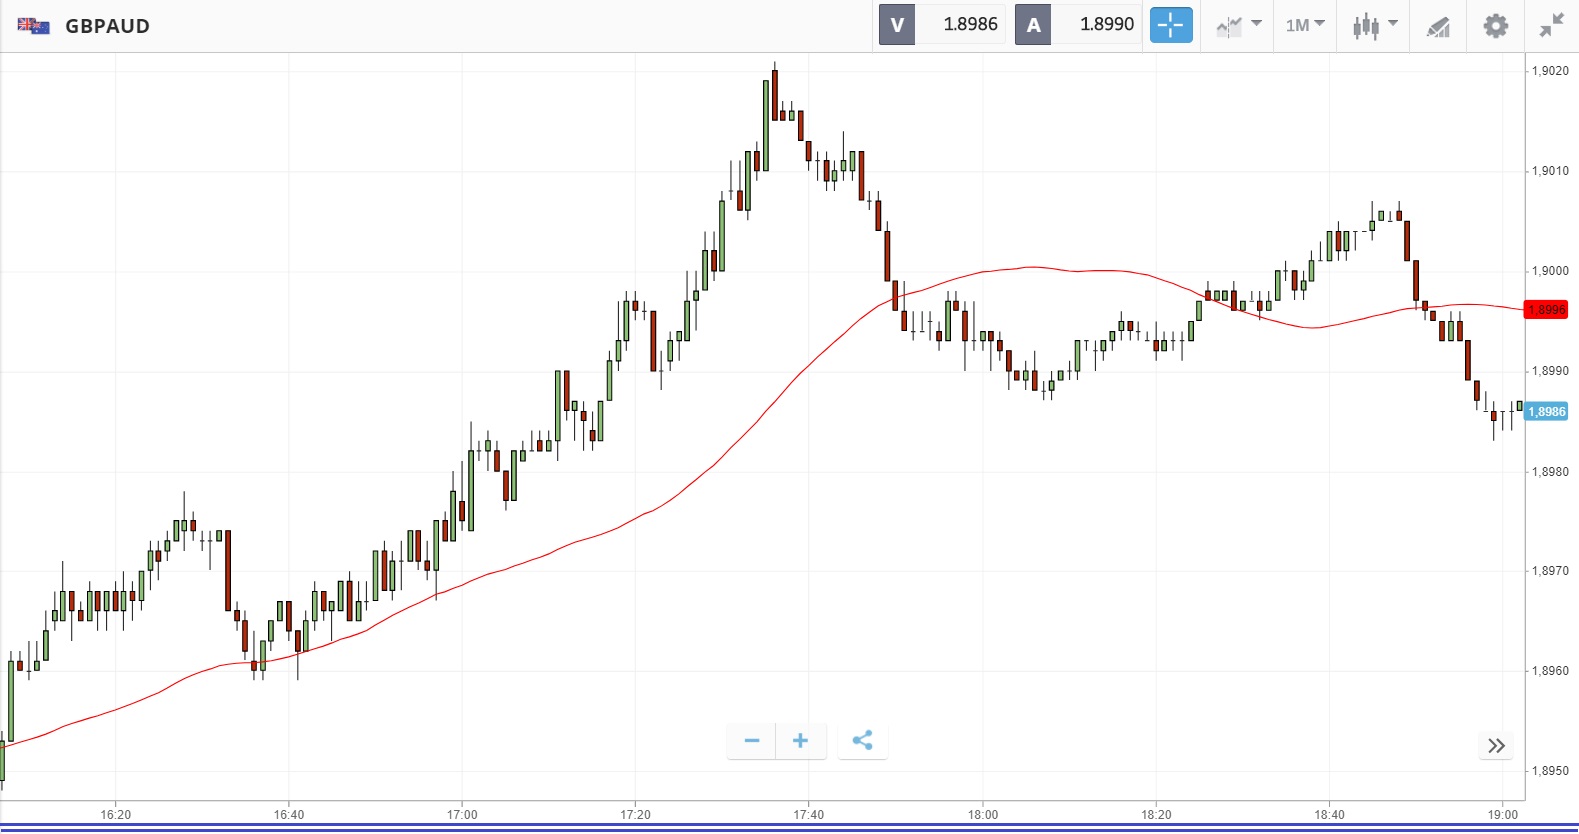Viewport: 1579px width, 834px height.
Task: Click the 1,8990 price axis label
Action: tap(1550, 371)
